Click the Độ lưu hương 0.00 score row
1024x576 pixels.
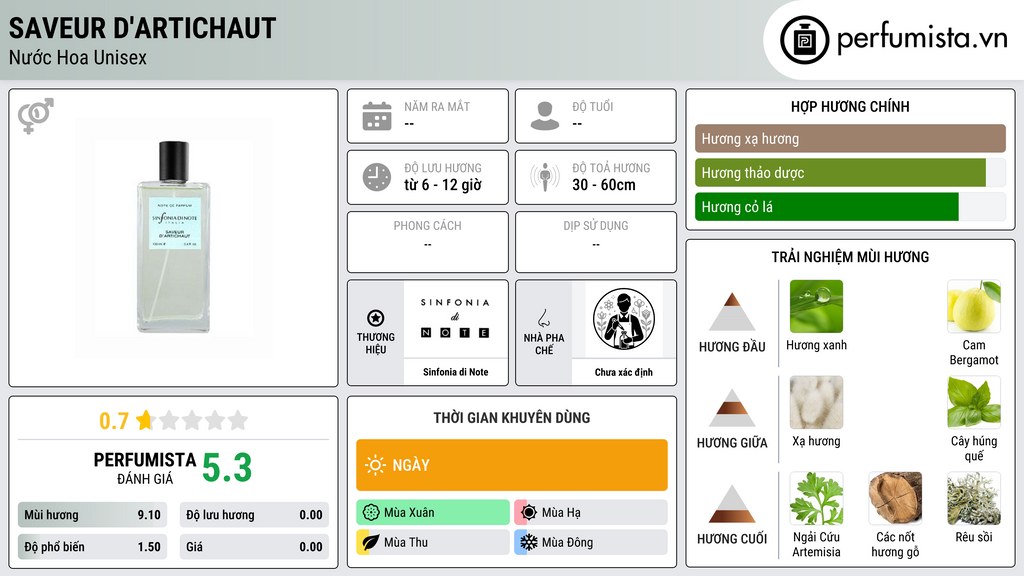[254, 515]
